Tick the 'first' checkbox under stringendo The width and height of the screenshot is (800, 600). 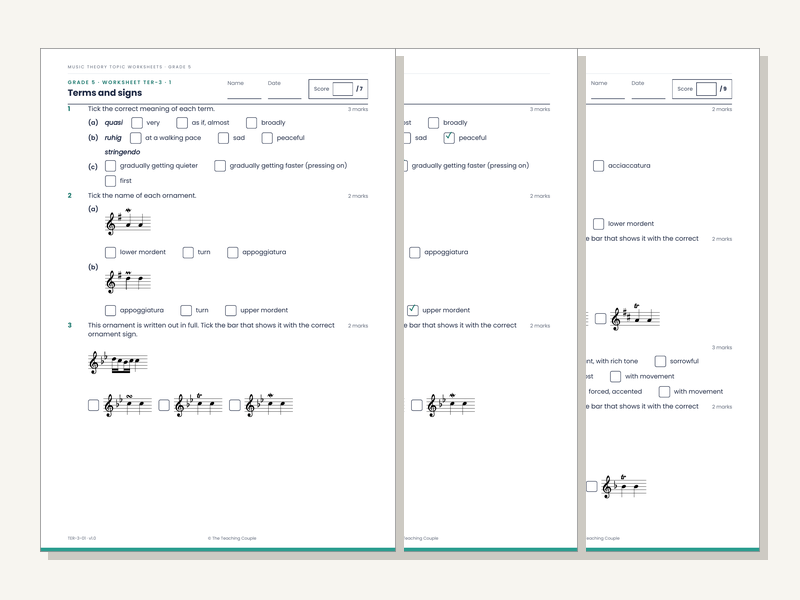pyautogui.click(x=110, y=181)
